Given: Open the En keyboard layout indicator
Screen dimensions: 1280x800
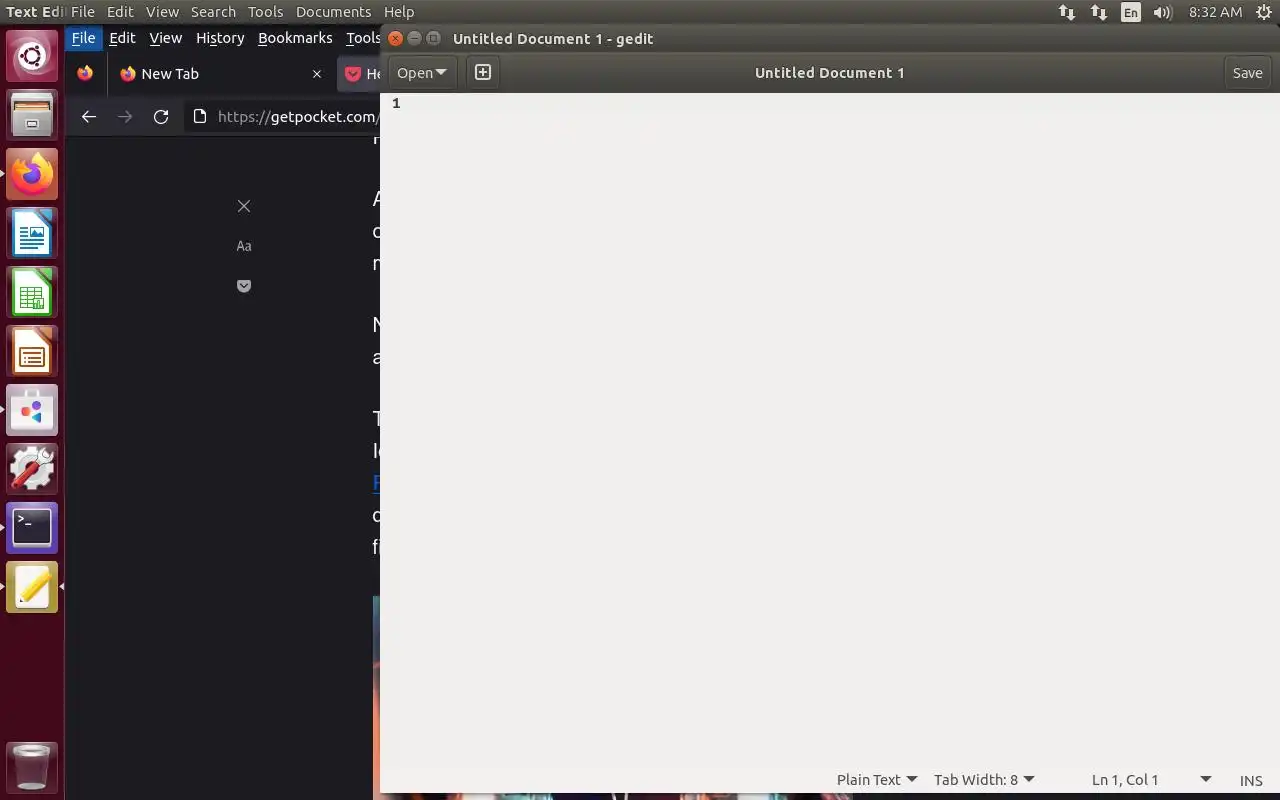Looking at the screenshot, I should tap(1131, 12).
